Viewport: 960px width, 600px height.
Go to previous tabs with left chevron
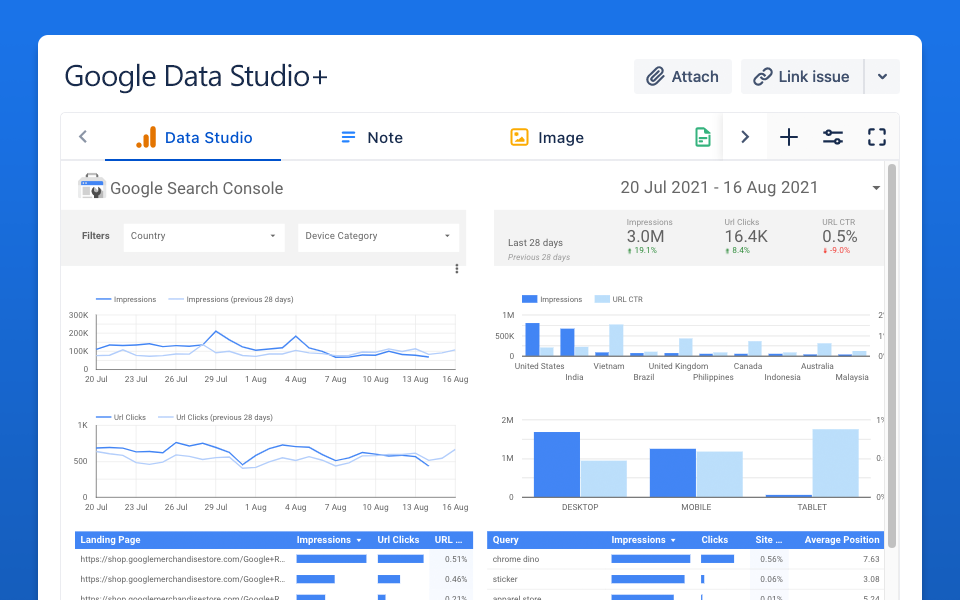point(83,137)
